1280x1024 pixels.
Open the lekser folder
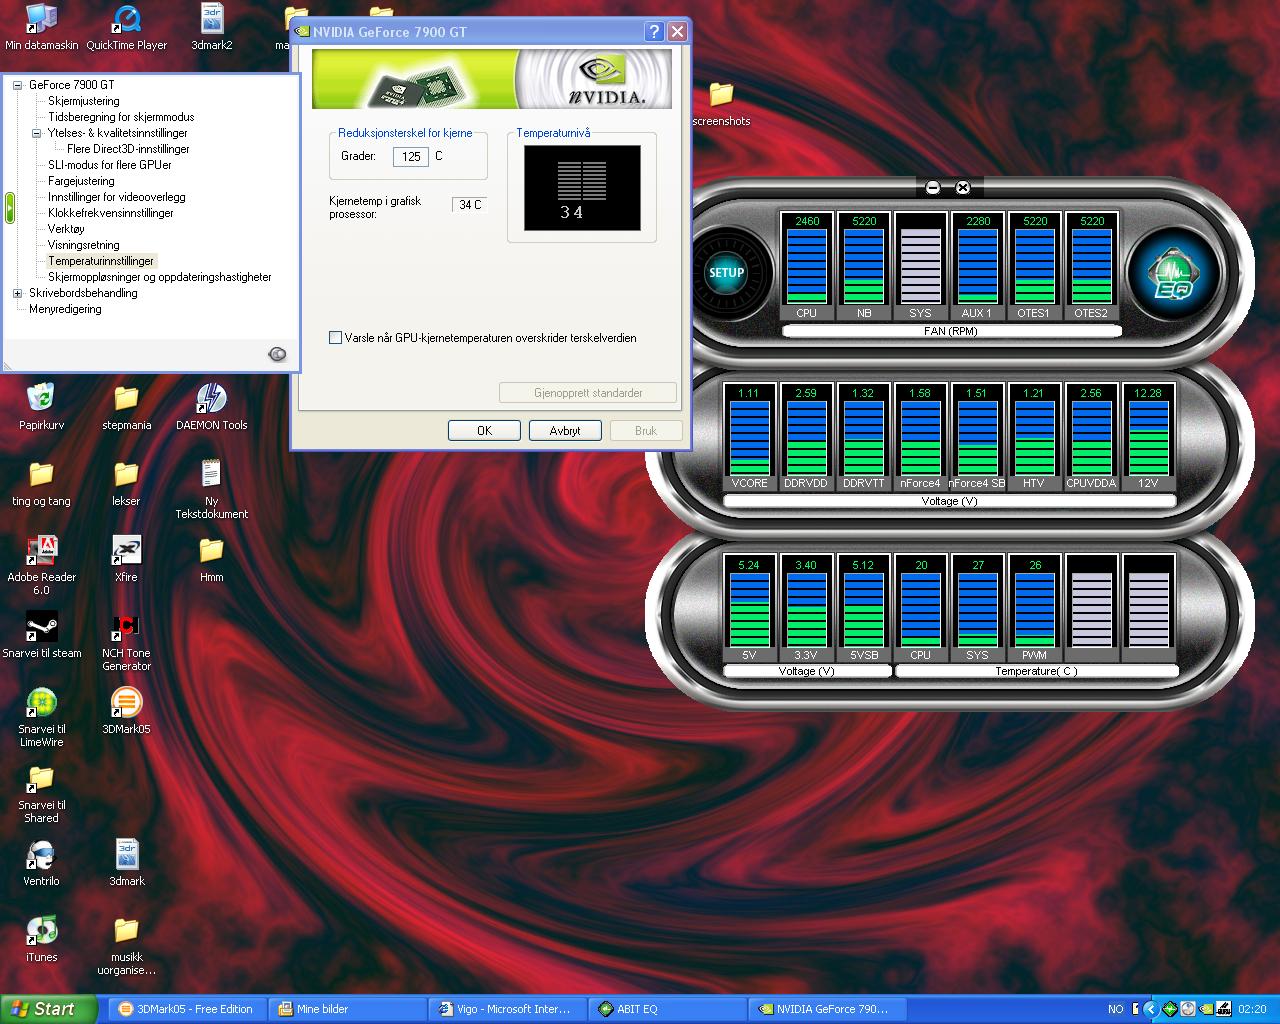(x=126, y=483)
